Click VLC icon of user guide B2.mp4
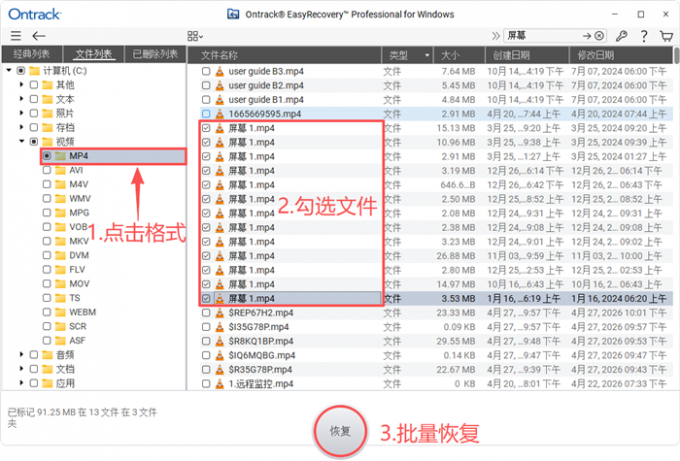This screenshot has width=680, height=461. coord(220,85)
